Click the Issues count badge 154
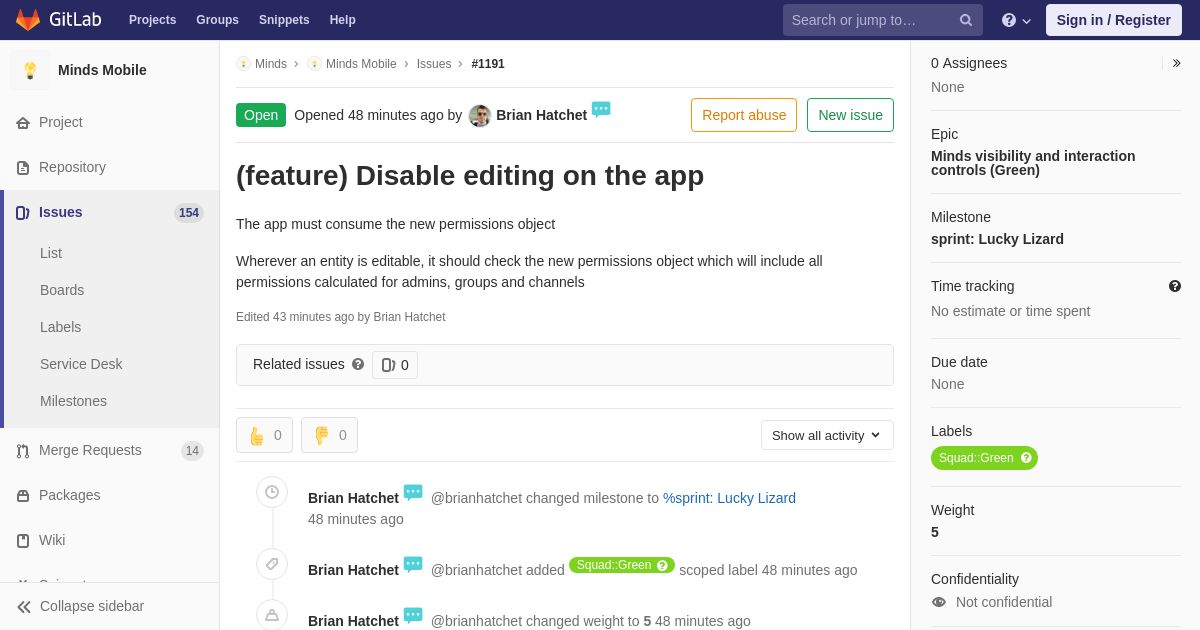 pyautogui.click(x=189, y=213)
